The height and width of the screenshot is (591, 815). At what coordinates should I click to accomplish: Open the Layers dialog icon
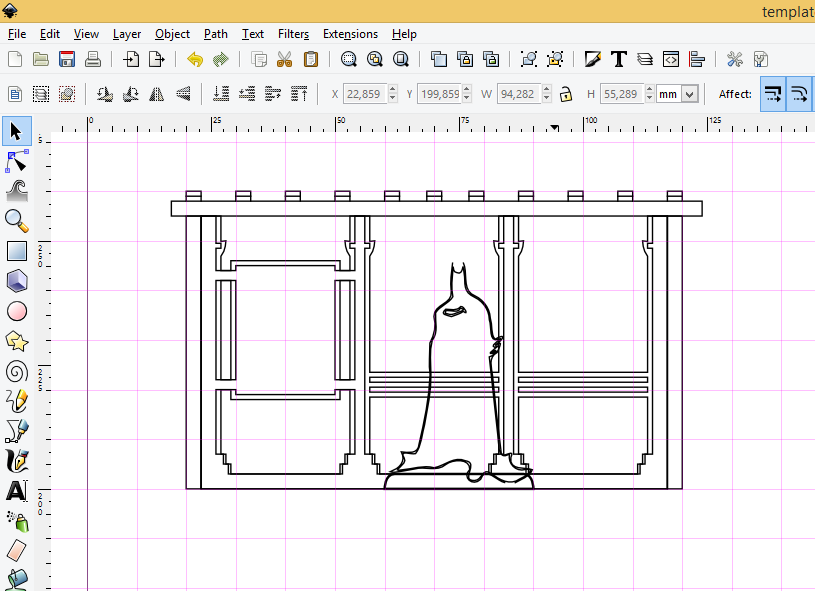645,59
